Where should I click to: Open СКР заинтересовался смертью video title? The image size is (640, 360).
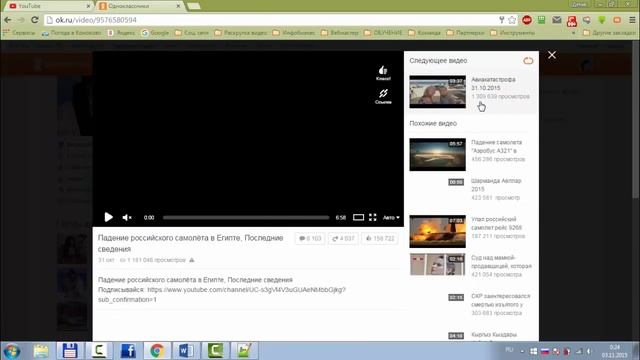pos(501,300)
